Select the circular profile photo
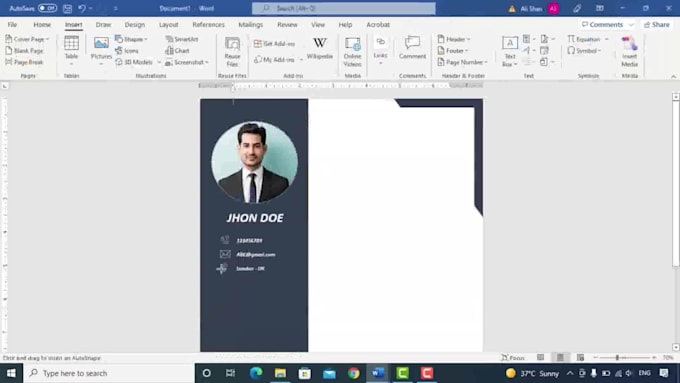 [x=254, y=162]
